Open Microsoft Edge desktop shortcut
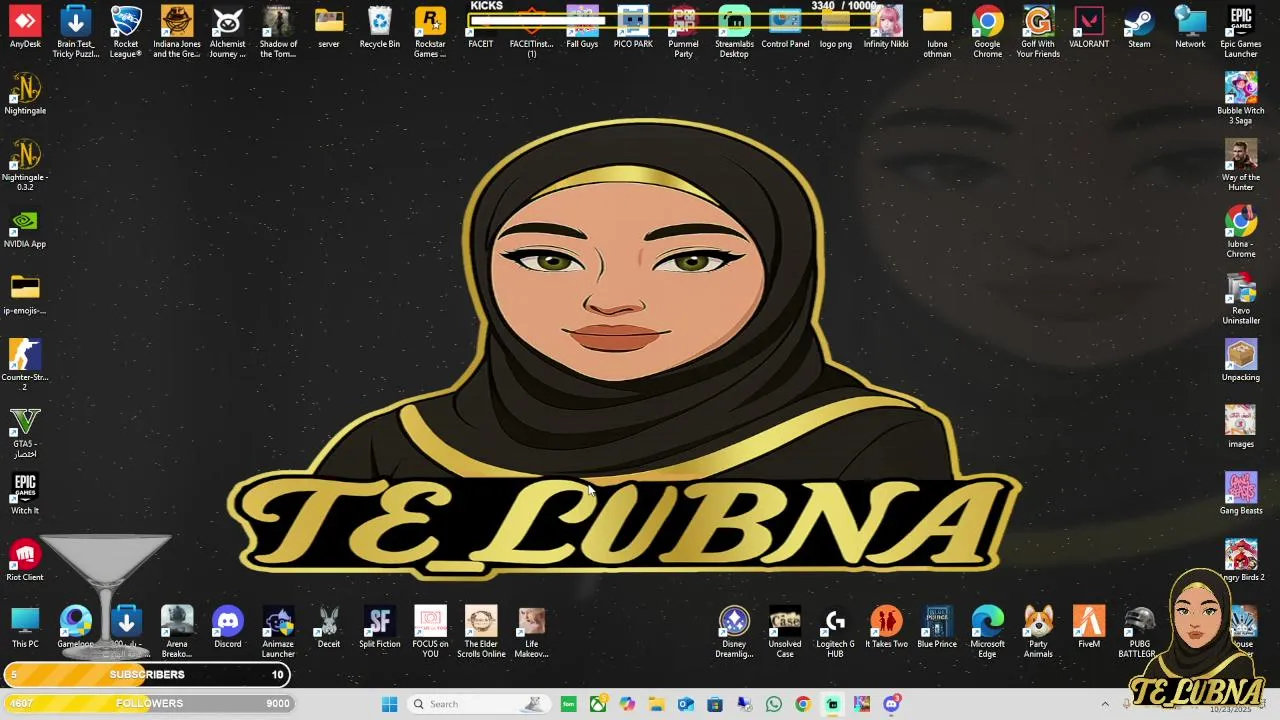 click(x=987, y=632)
